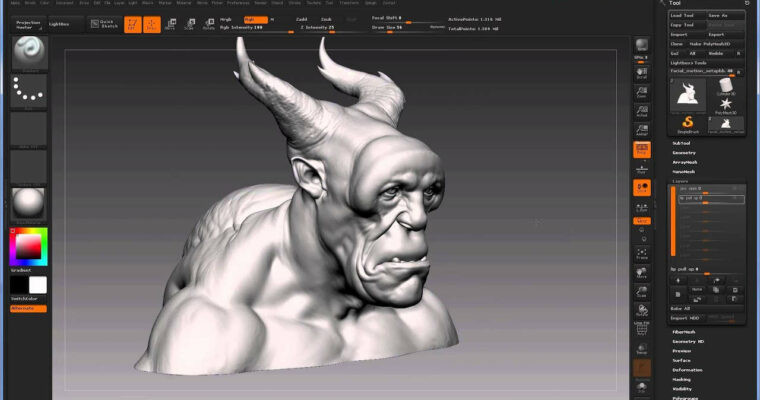Viewport: 760px width, 400px height.
Task: Click the Load Tool button
Action: click(687, 16)
